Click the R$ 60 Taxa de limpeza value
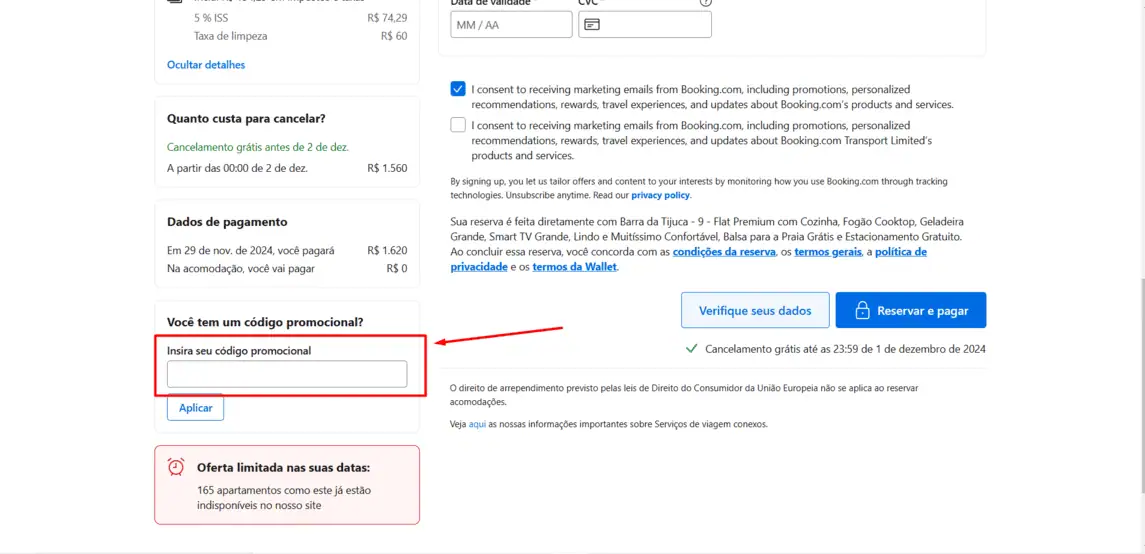 (x=394, y=36)
